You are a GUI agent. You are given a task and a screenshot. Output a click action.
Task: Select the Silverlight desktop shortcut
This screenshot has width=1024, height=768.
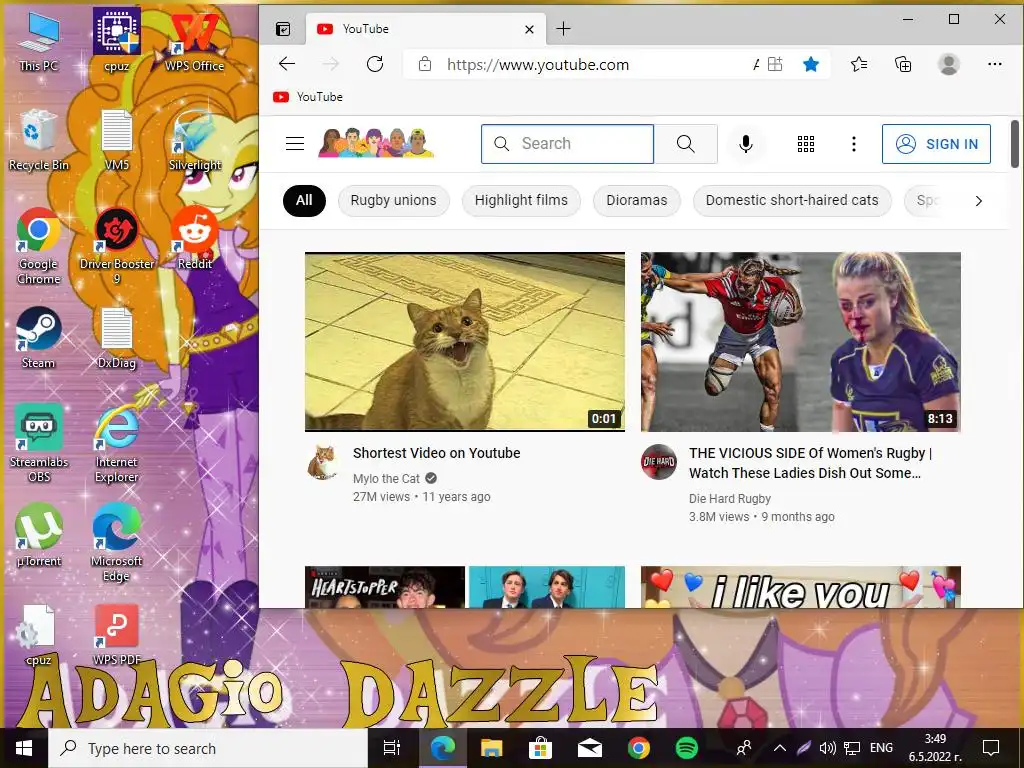[x=195, y=140]
